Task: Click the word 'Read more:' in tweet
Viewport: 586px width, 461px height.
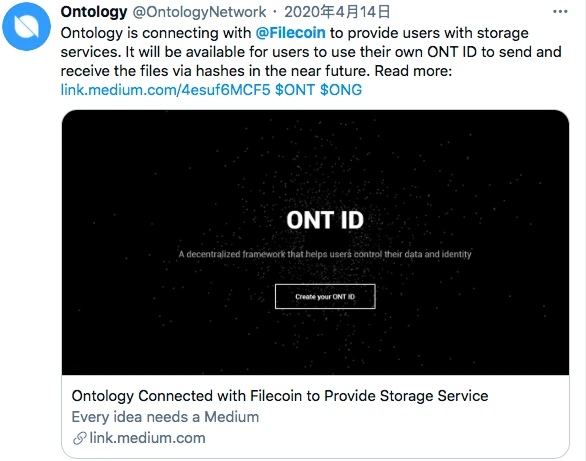Action: coord(413,71)
